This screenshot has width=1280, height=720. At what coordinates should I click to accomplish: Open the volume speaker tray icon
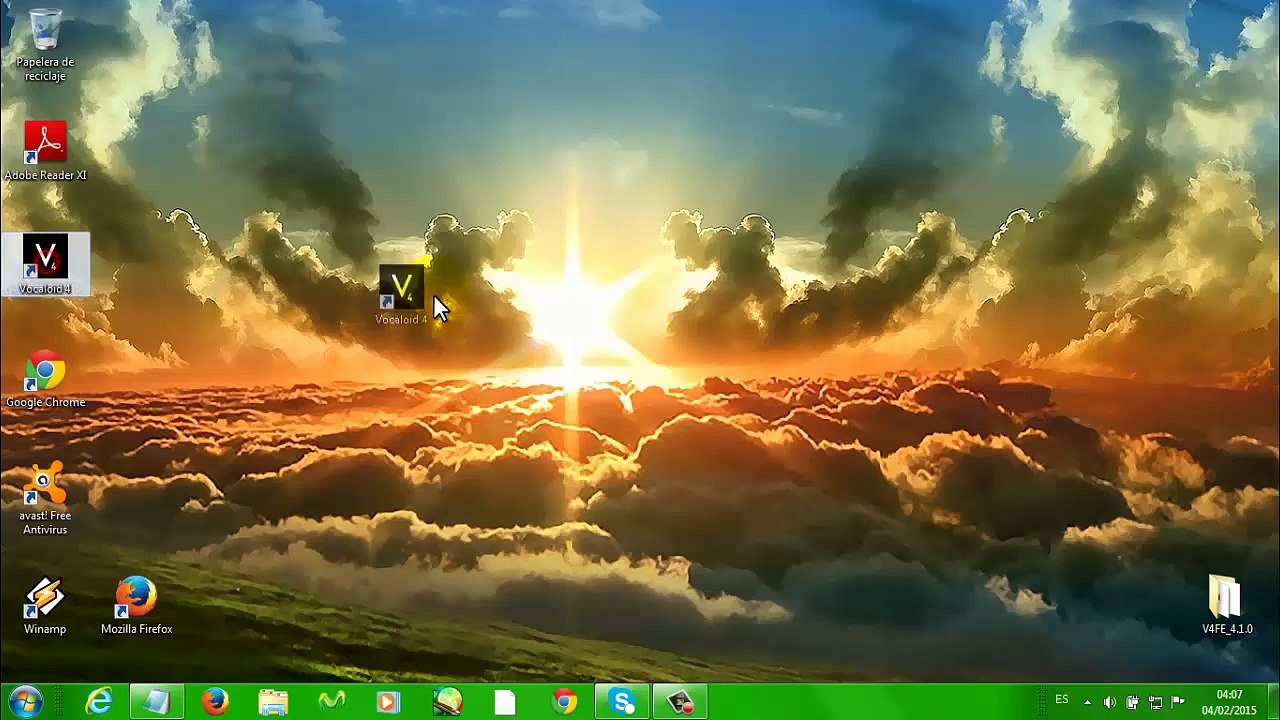click(x=1110, y=702)
